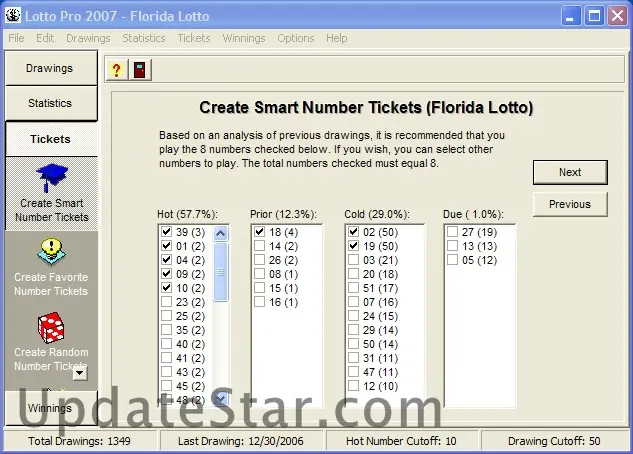
Task: Open Create Random Number Tickets dice icon
Action: 51,327
